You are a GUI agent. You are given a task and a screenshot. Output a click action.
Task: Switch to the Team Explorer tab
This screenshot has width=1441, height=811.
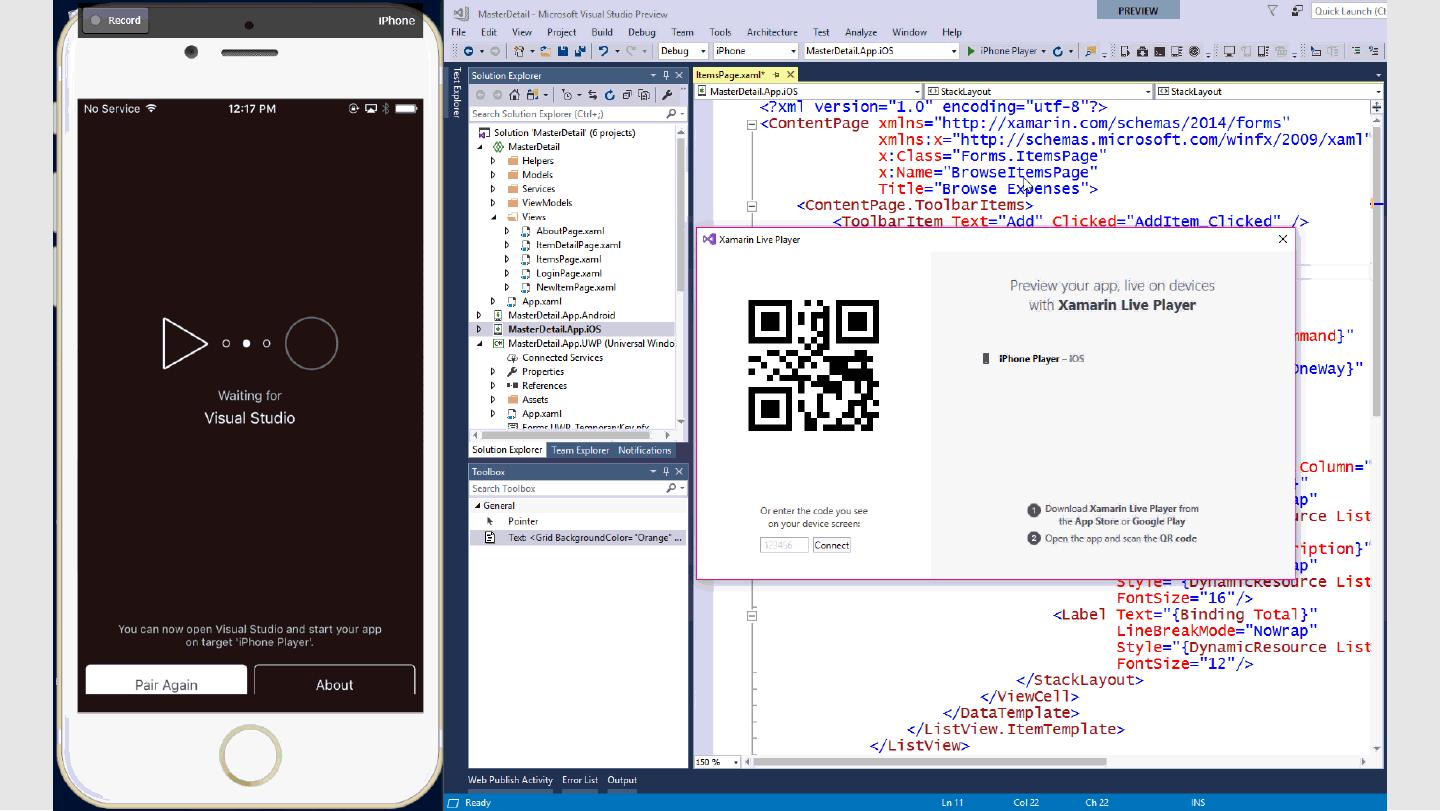tap(580, 450)
